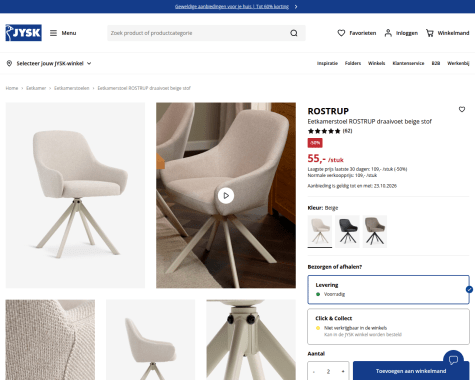
Task: Open the Folders menu item
Action: click(x=353, y=63)
